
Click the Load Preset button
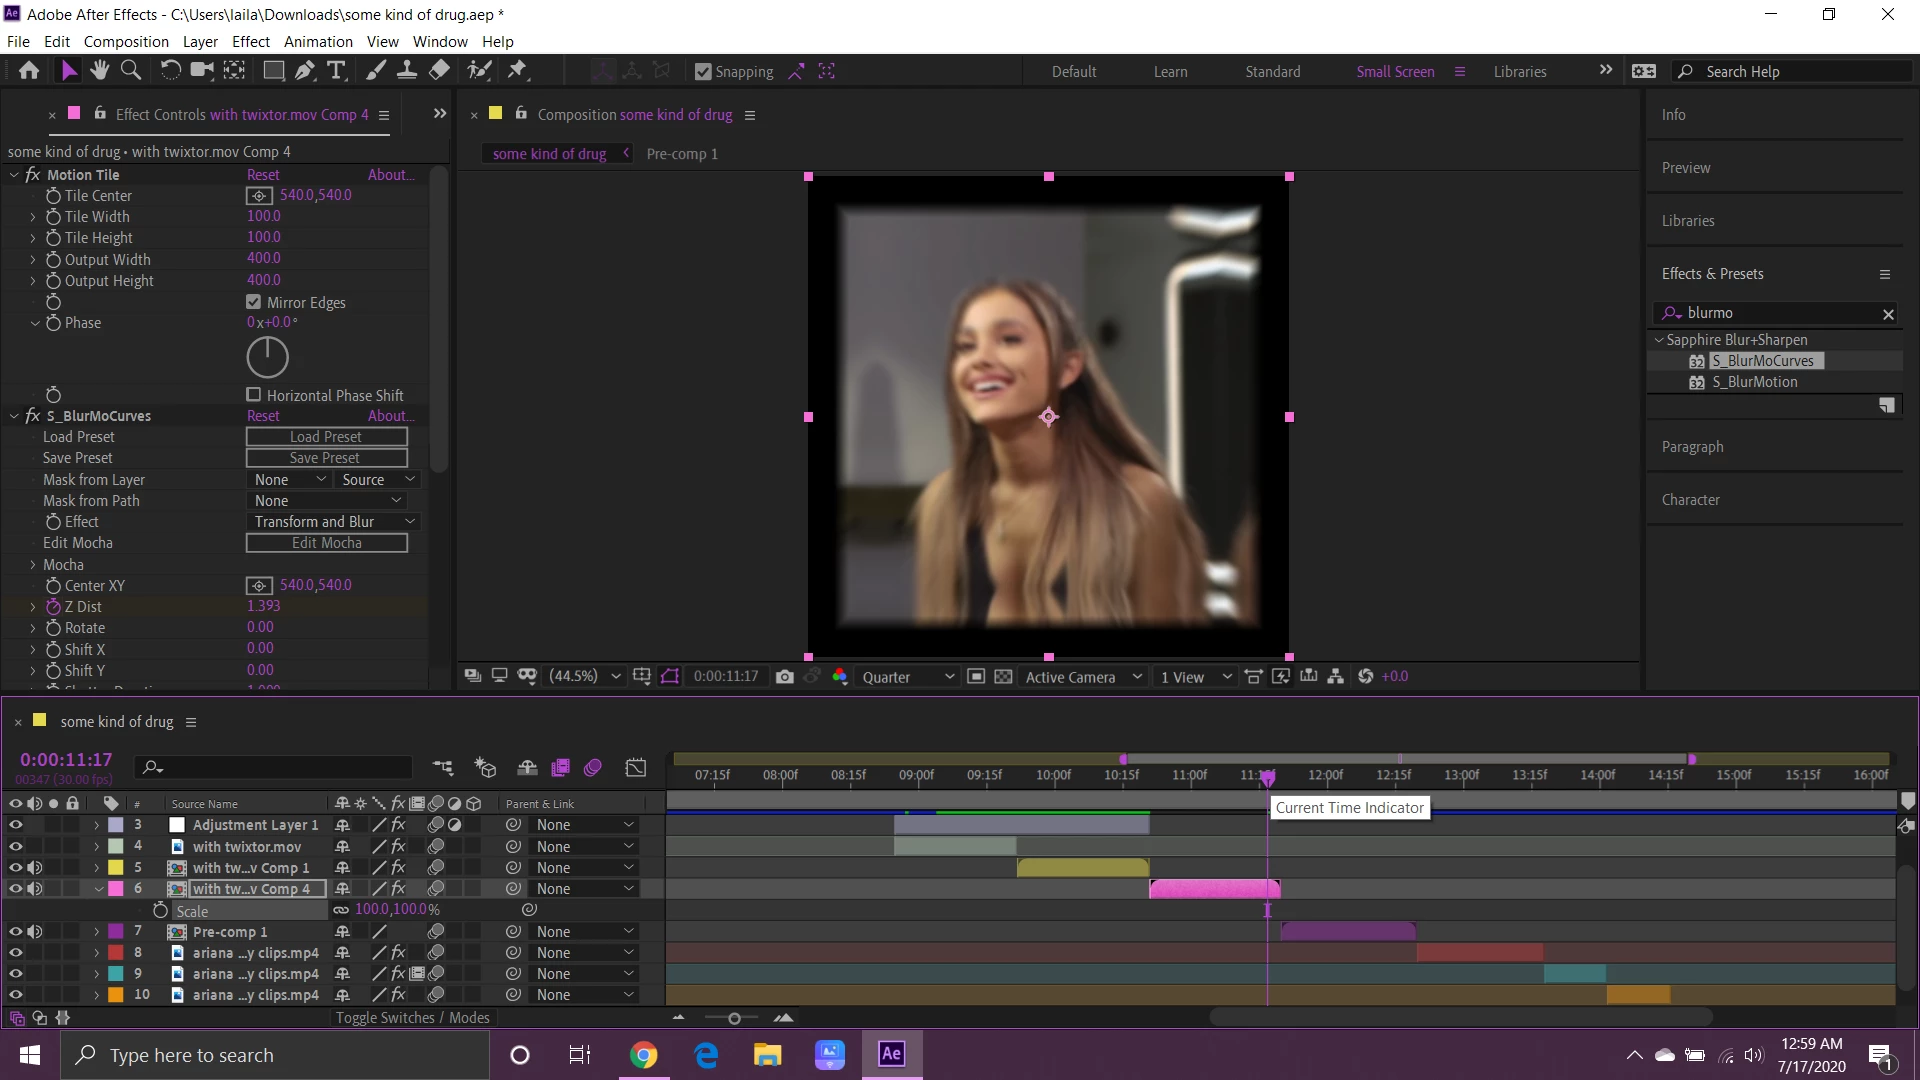point(326,437)
